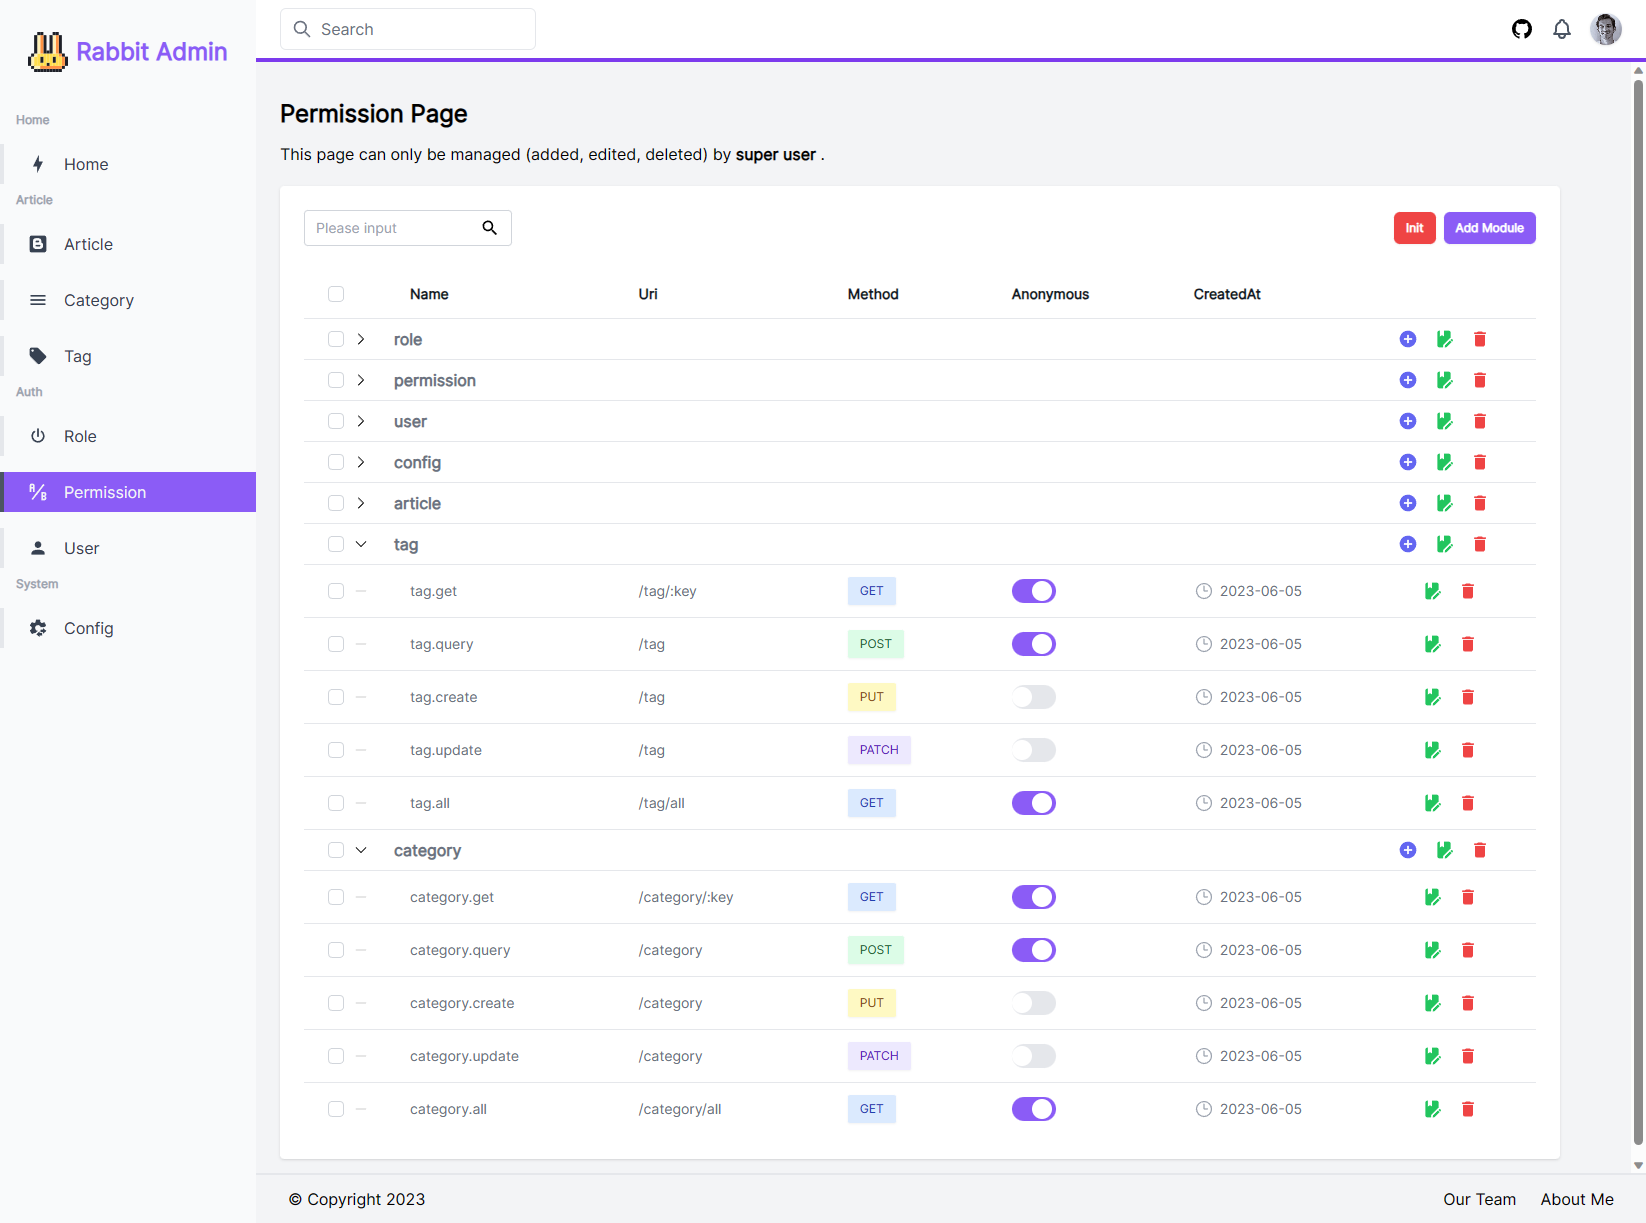Disable anonymous access for category.get
Viewport: 1646px width, 1223px height.
tap(1034, 897)
